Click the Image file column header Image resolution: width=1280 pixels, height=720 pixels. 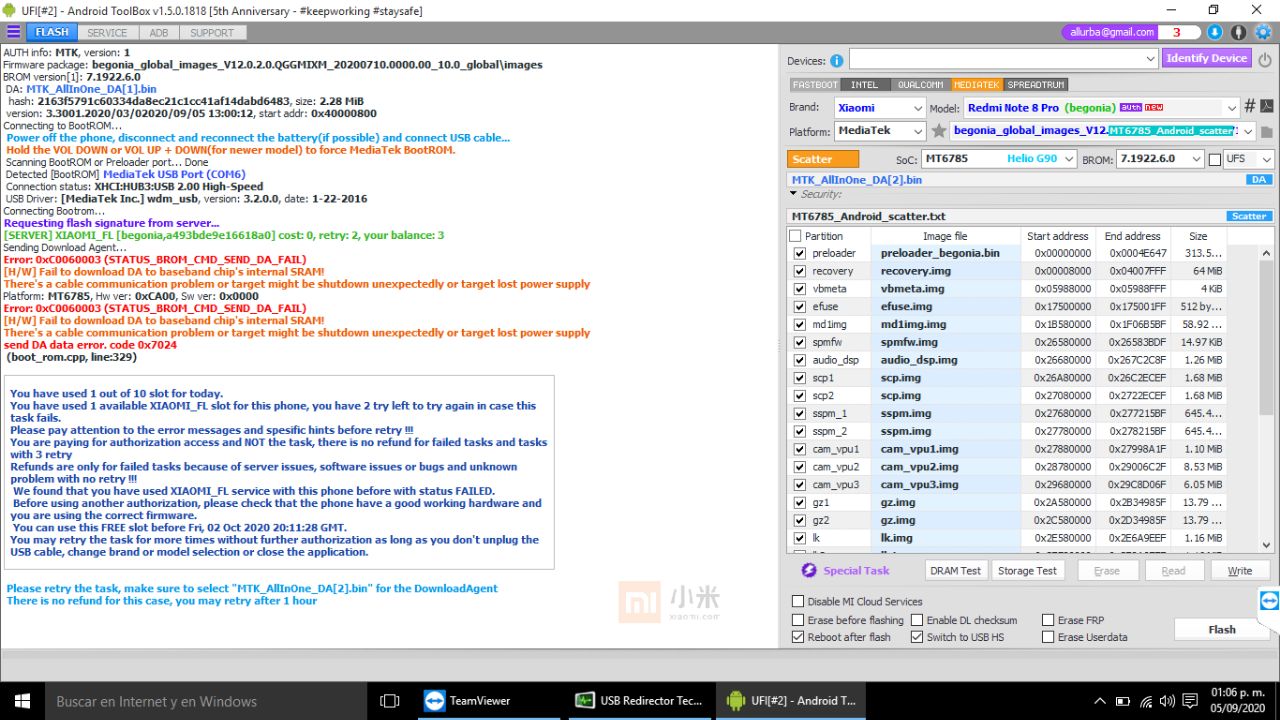[945, 236]
